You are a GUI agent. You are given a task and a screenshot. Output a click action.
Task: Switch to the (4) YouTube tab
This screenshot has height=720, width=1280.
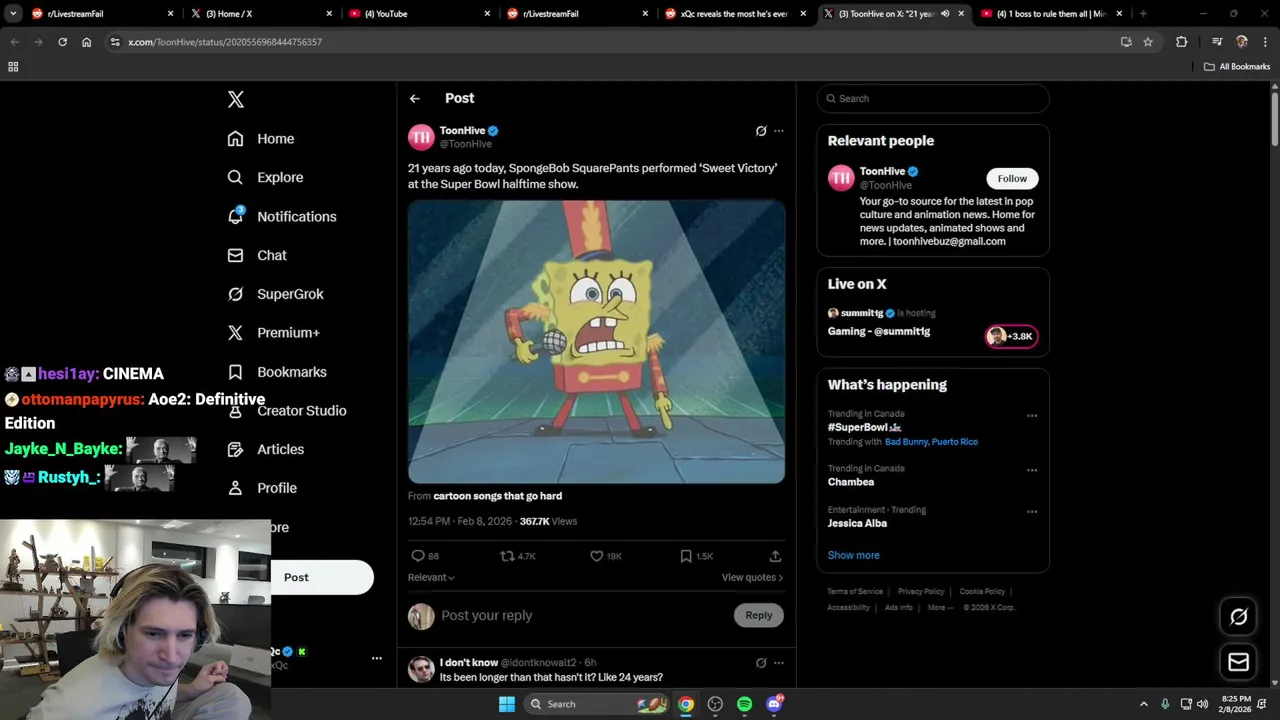[x=420, y=14]
